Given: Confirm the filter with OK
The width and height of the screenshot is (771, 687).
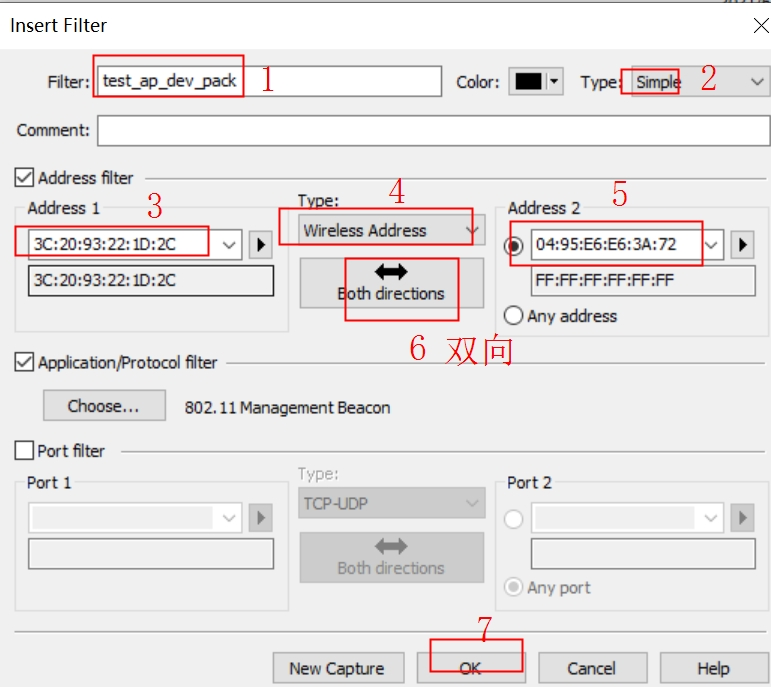Looking at the screenshot, I should tap(471, 668).
